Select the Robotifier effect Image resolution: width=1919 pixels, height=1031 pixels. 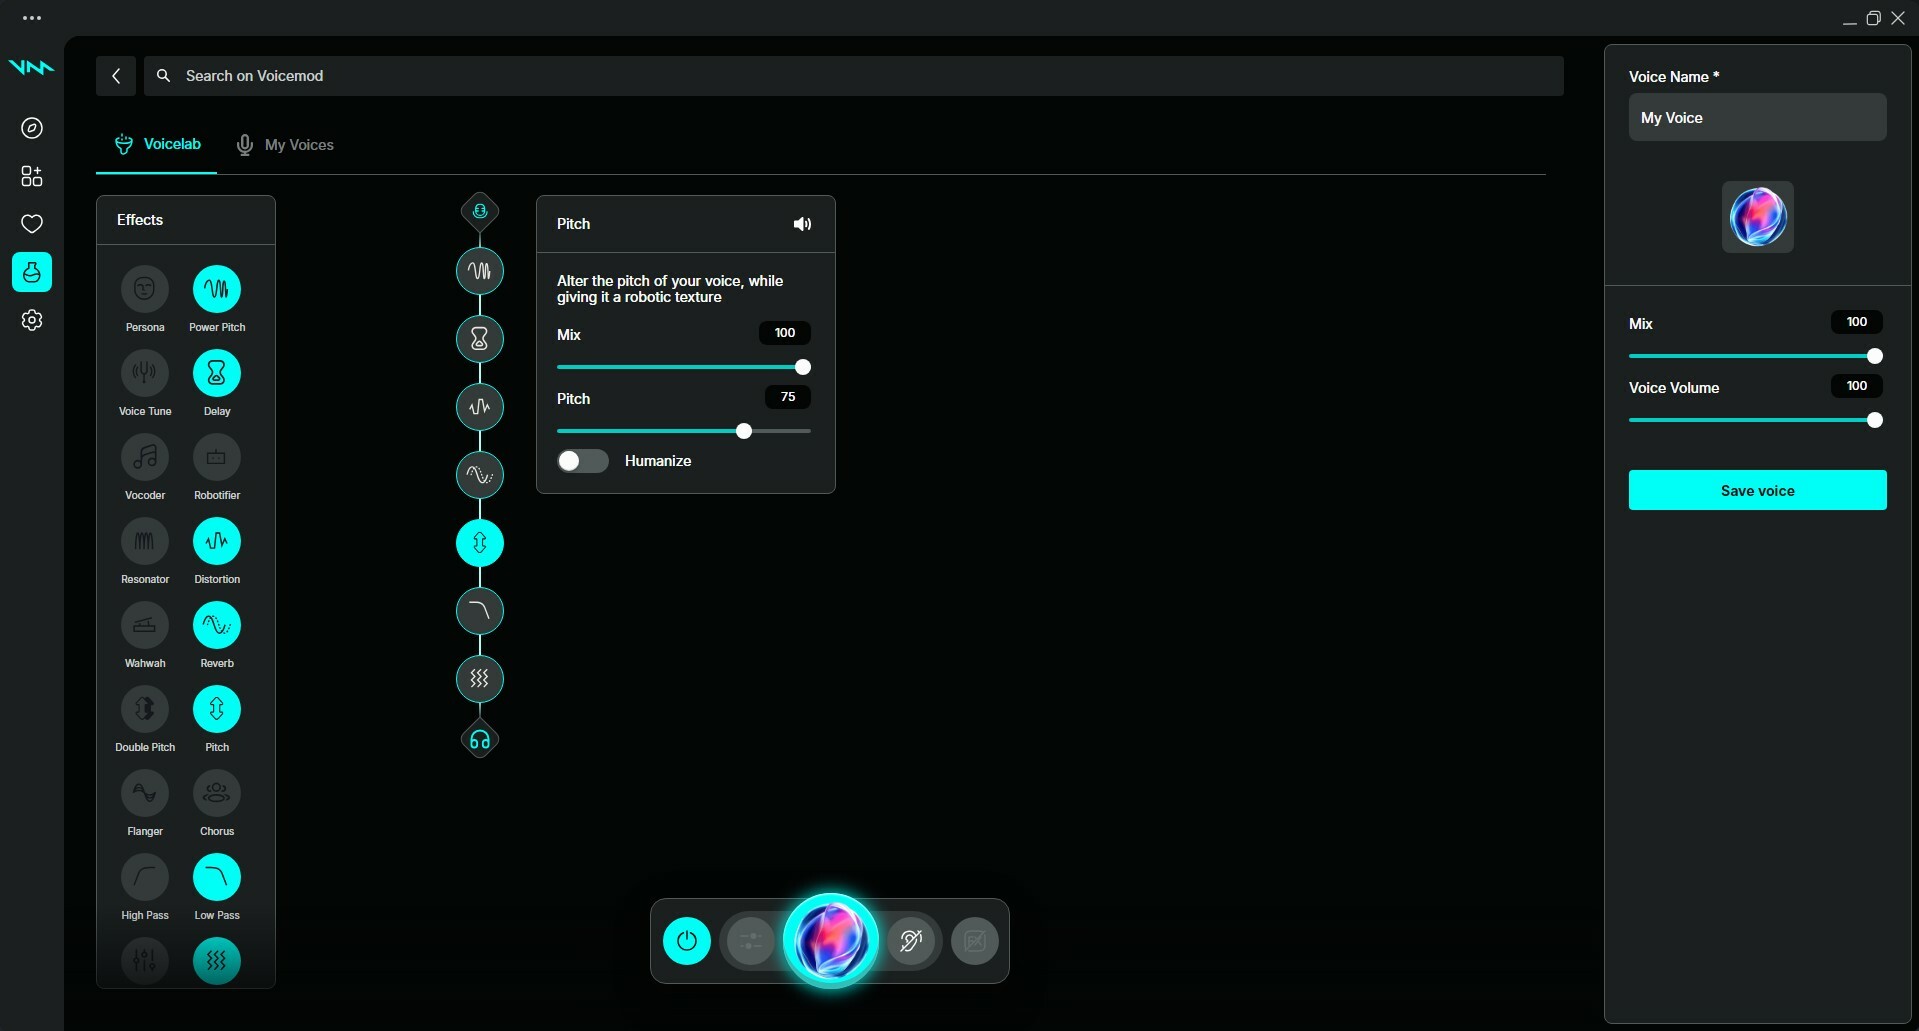216,458
